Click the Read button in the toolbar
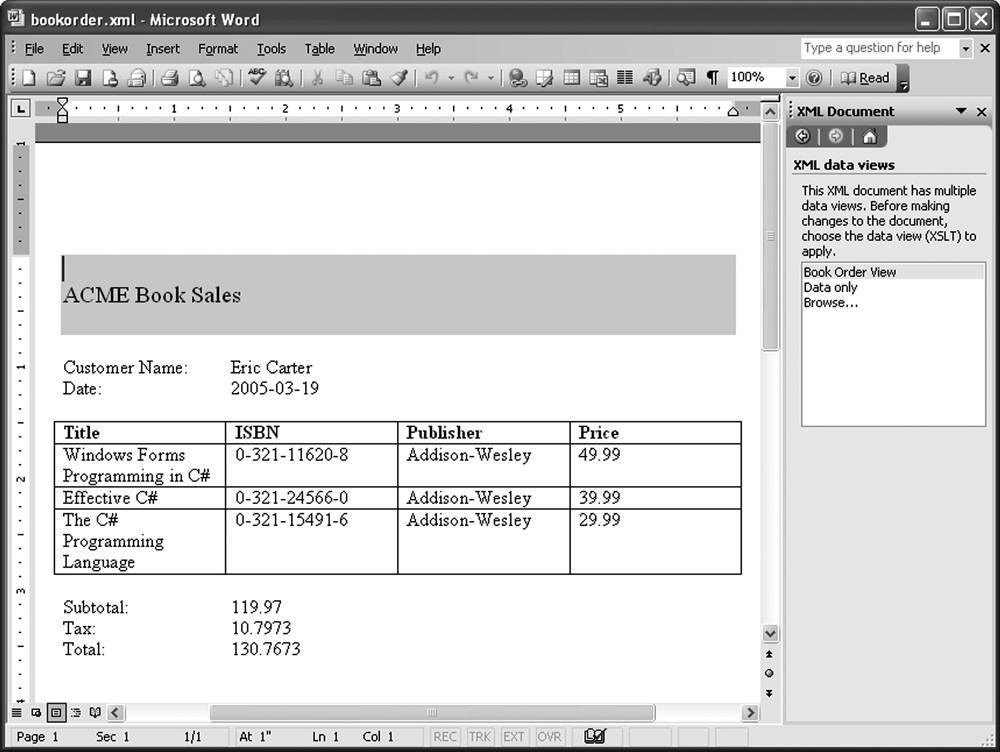 [864, 78]
